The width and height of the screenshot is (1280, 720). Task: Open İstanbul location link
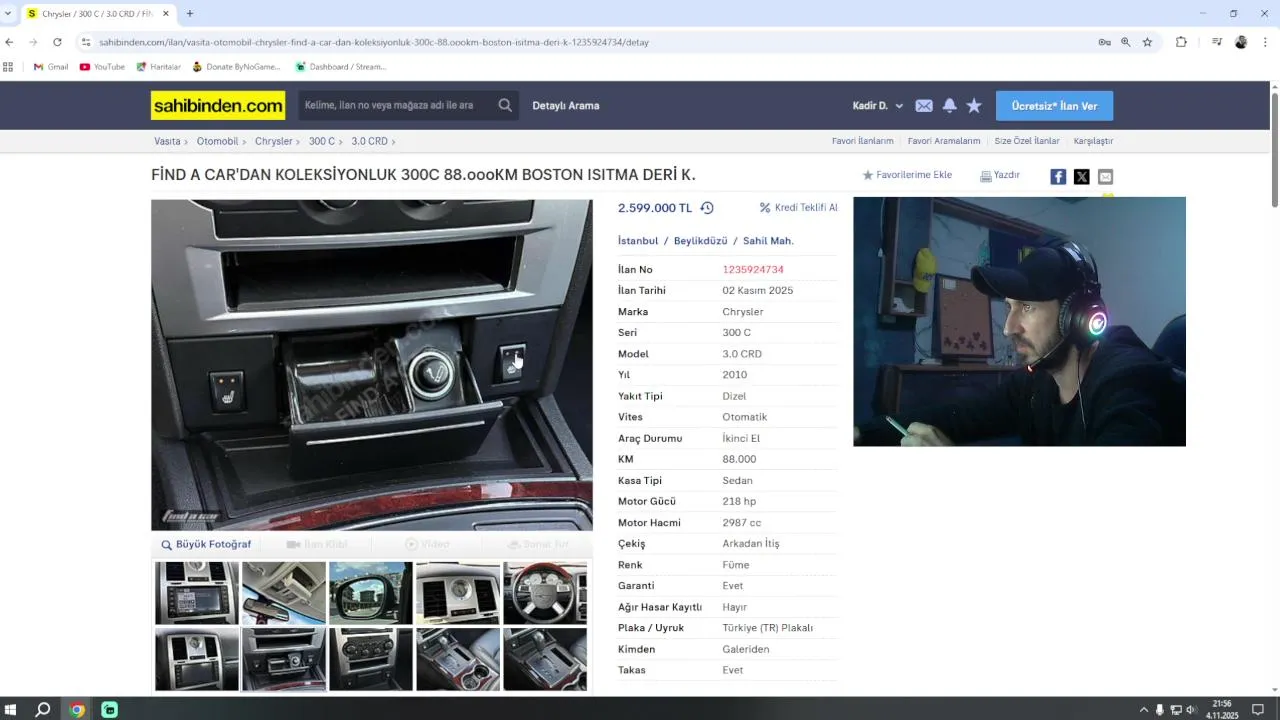click(638, 241)
